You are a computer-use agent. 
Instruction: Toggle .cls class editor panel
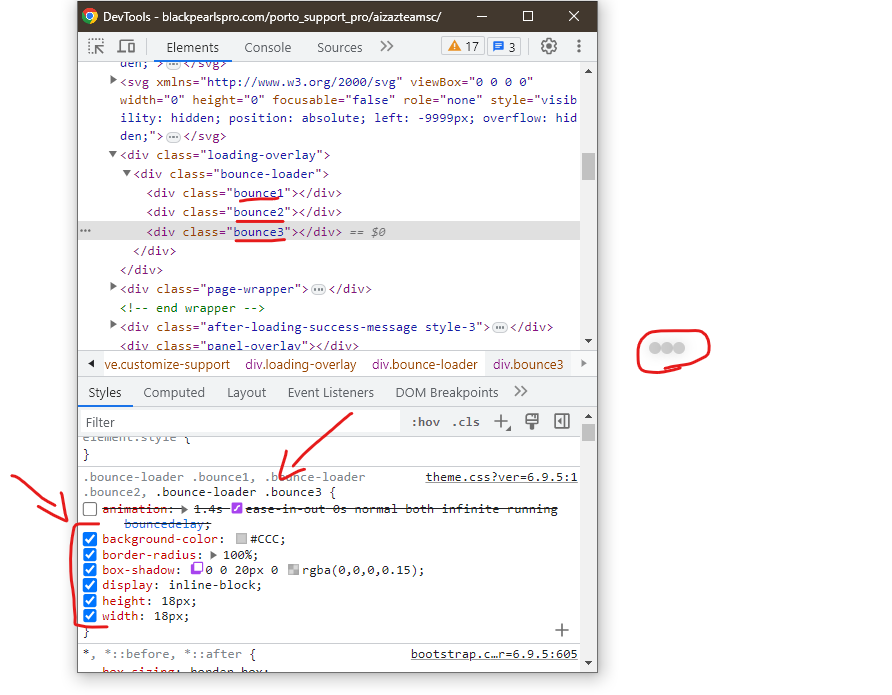click(465, 422)
